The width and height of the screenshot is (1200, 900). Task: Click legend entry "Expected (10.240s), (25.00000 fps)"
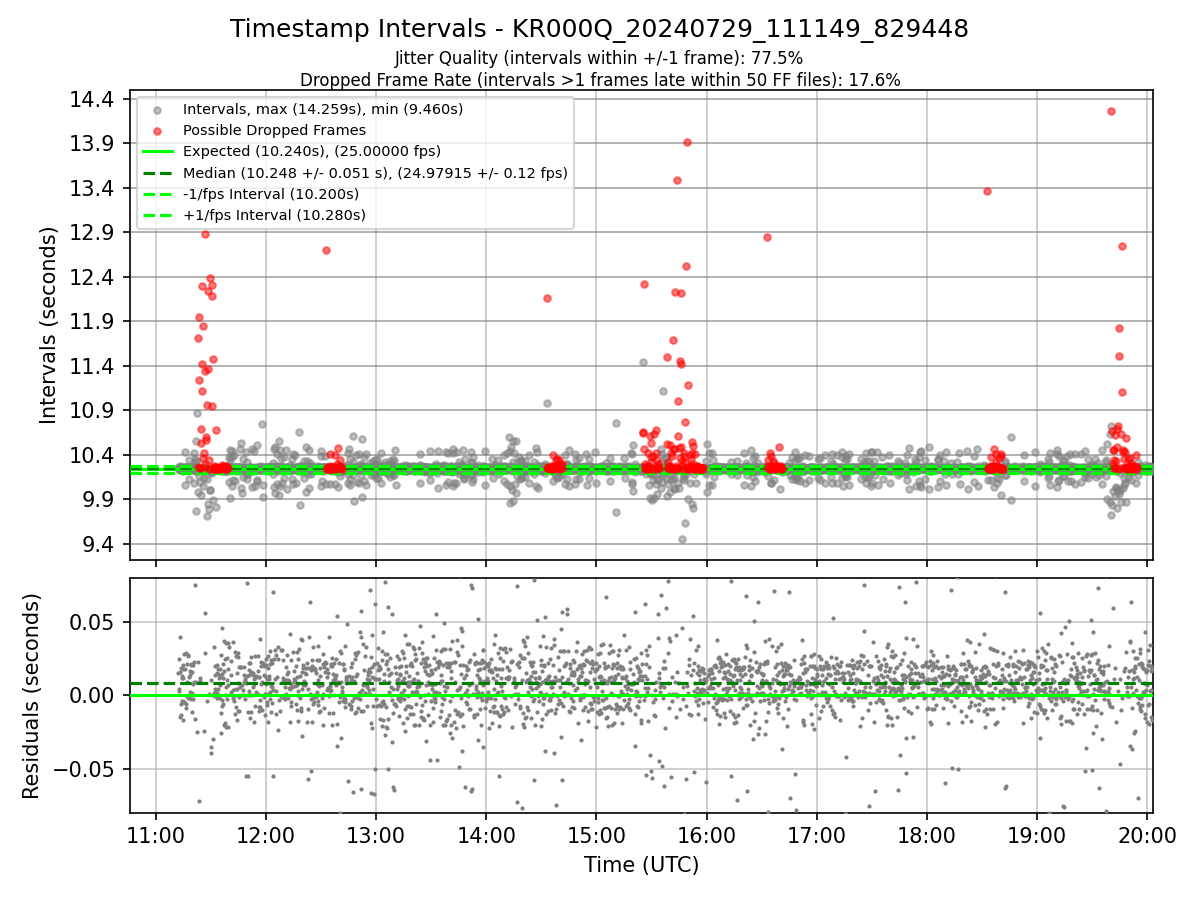(x=312, y=151)
